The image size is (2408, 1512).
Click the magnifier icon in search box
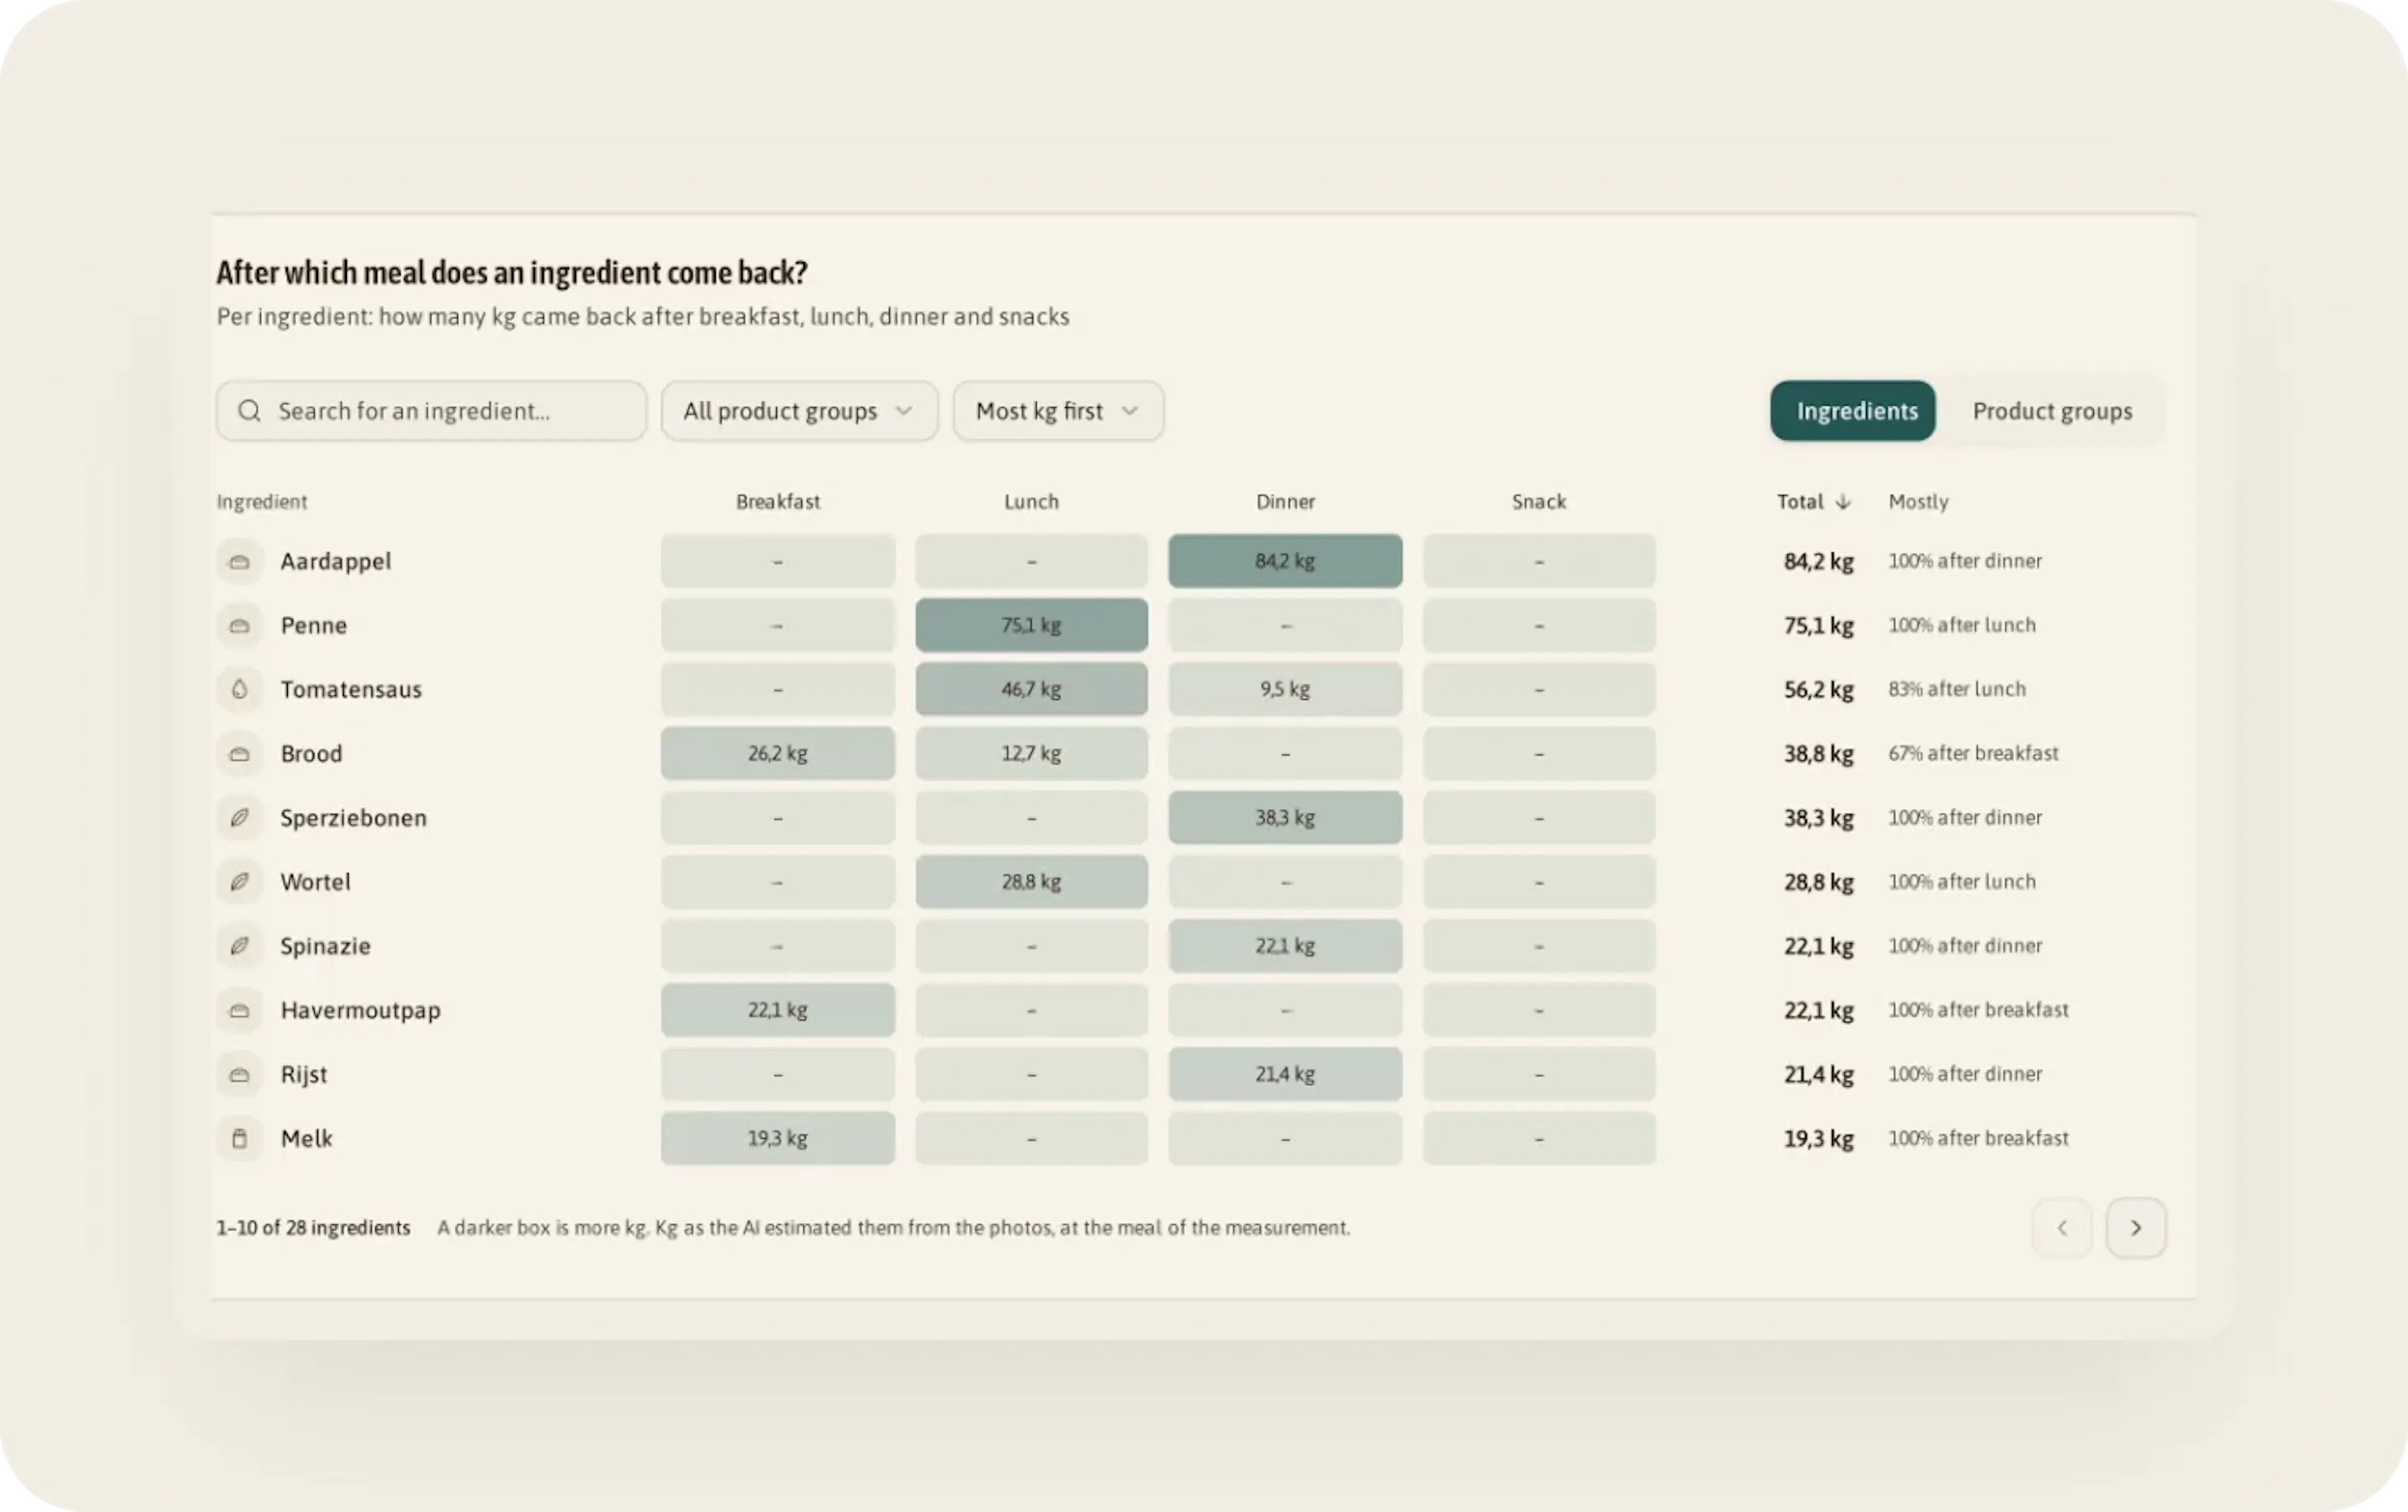249,411
